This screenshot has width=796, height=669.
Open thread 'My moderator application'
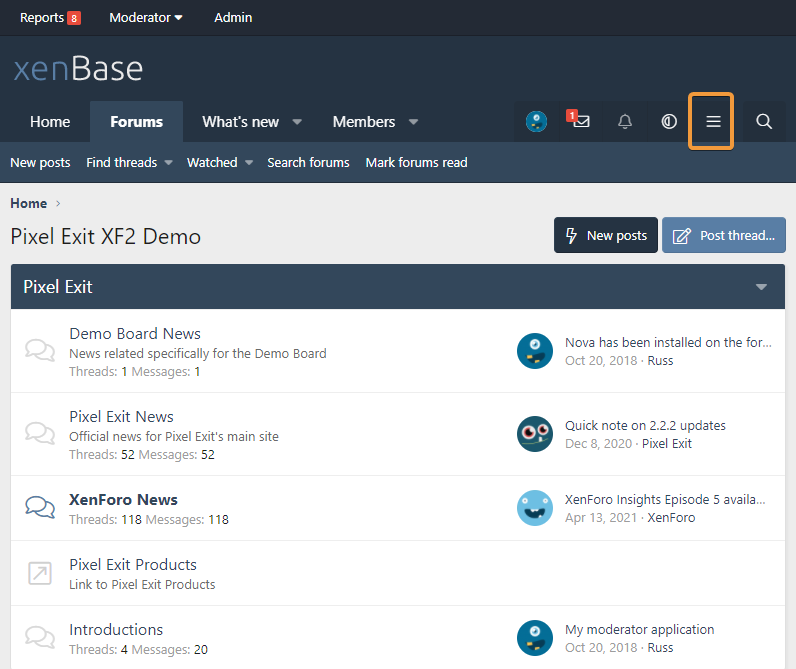point(640,630)
